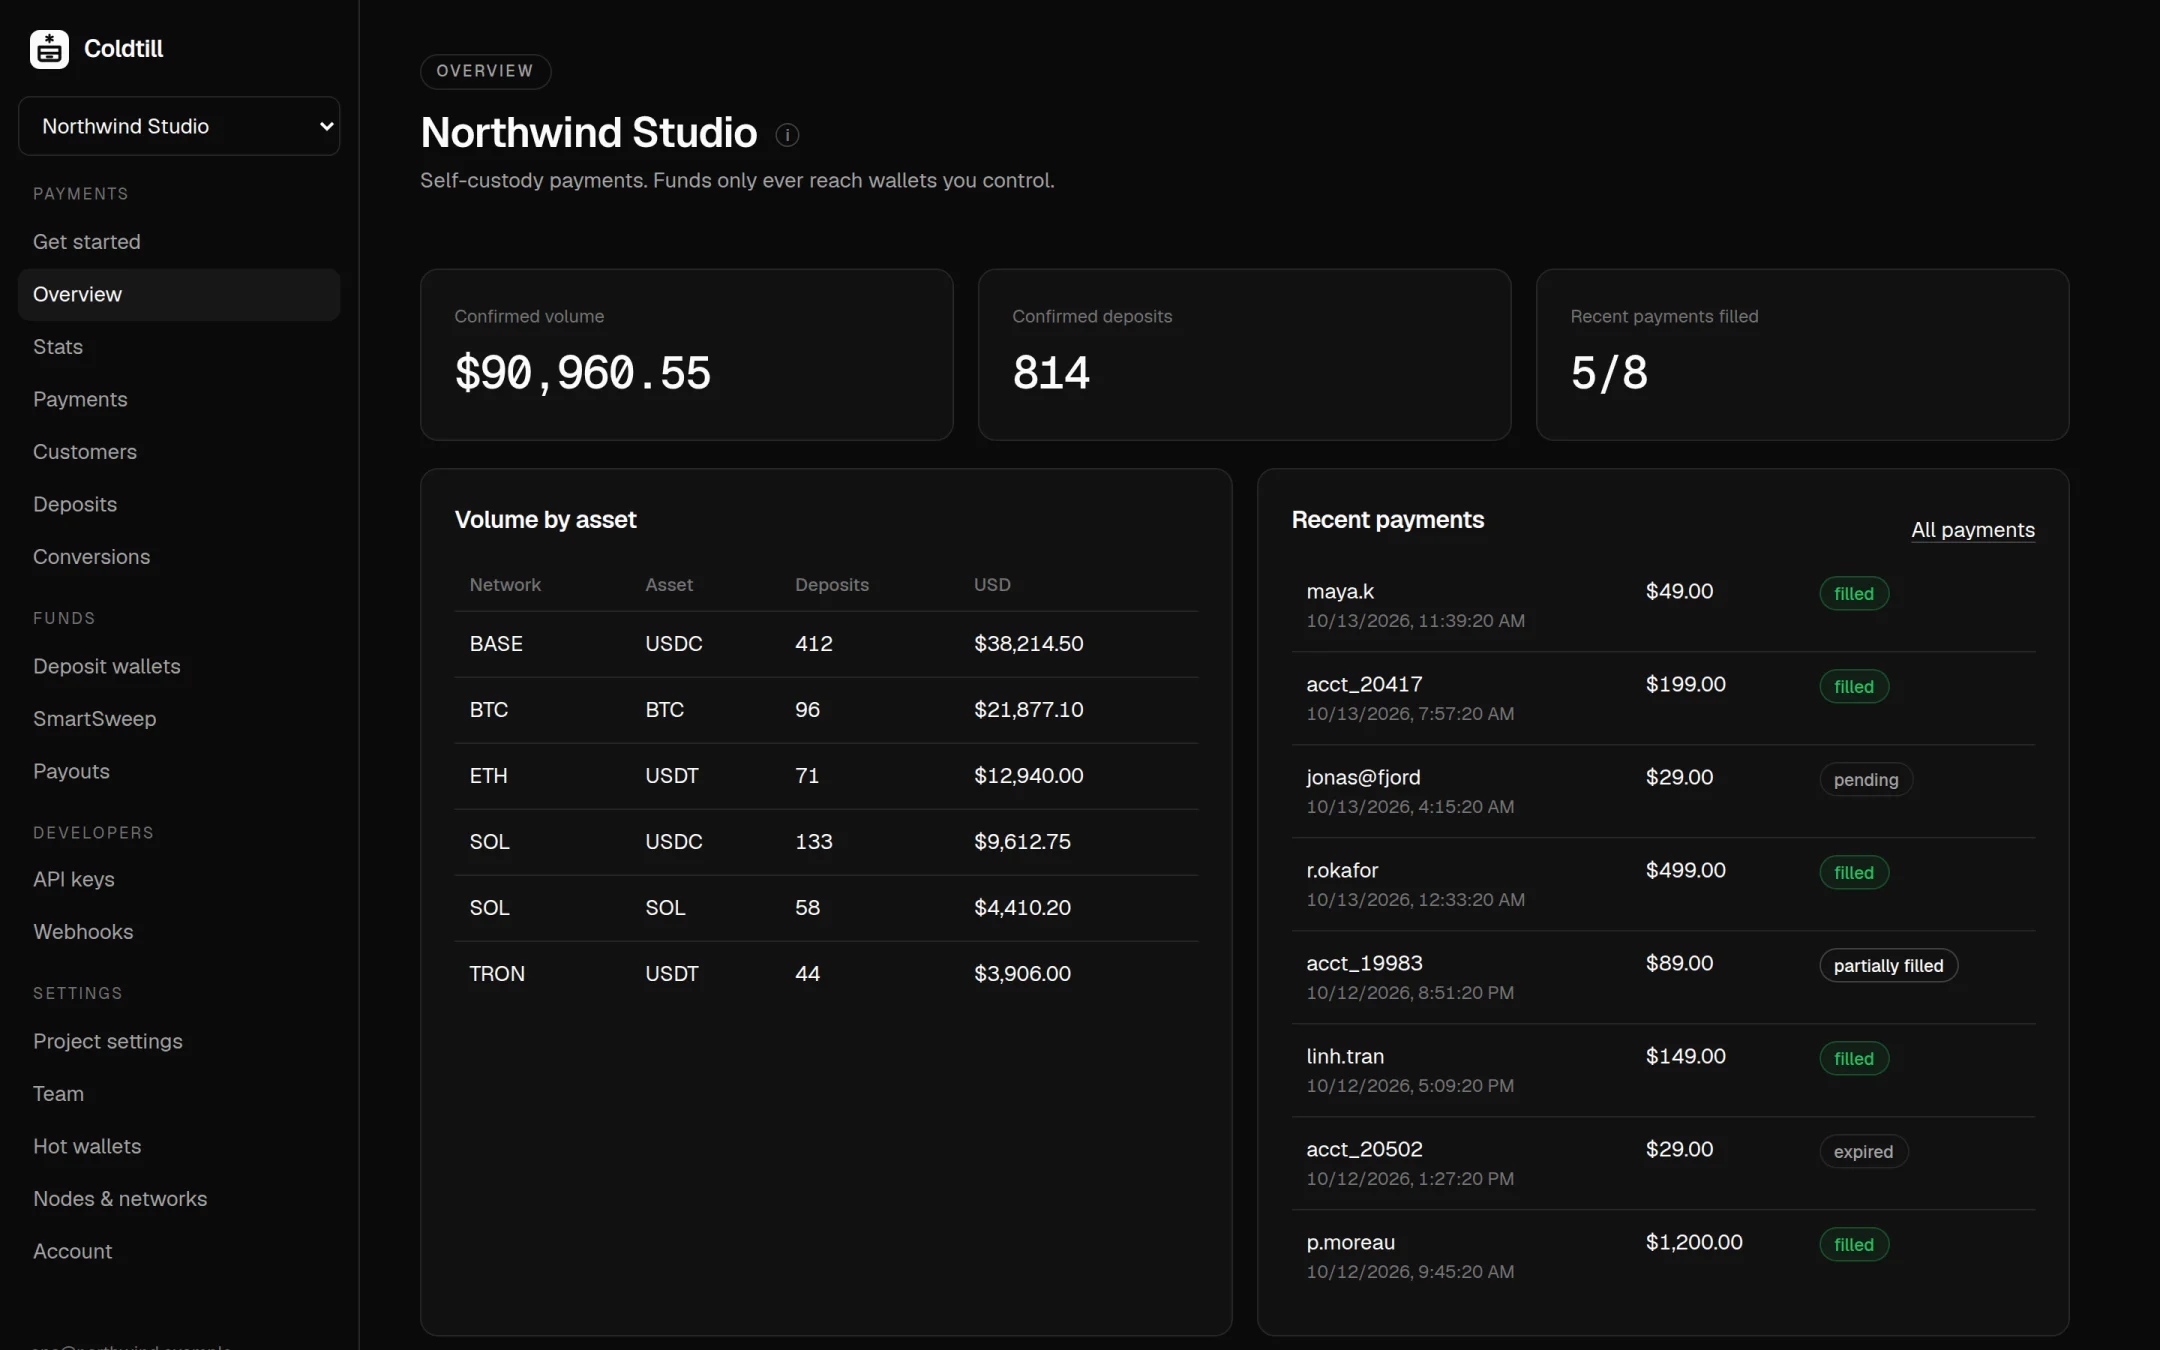Click the Coldtill brand name
Viewport: 2160px width, 1350px height.
click(x=123, y=48)
